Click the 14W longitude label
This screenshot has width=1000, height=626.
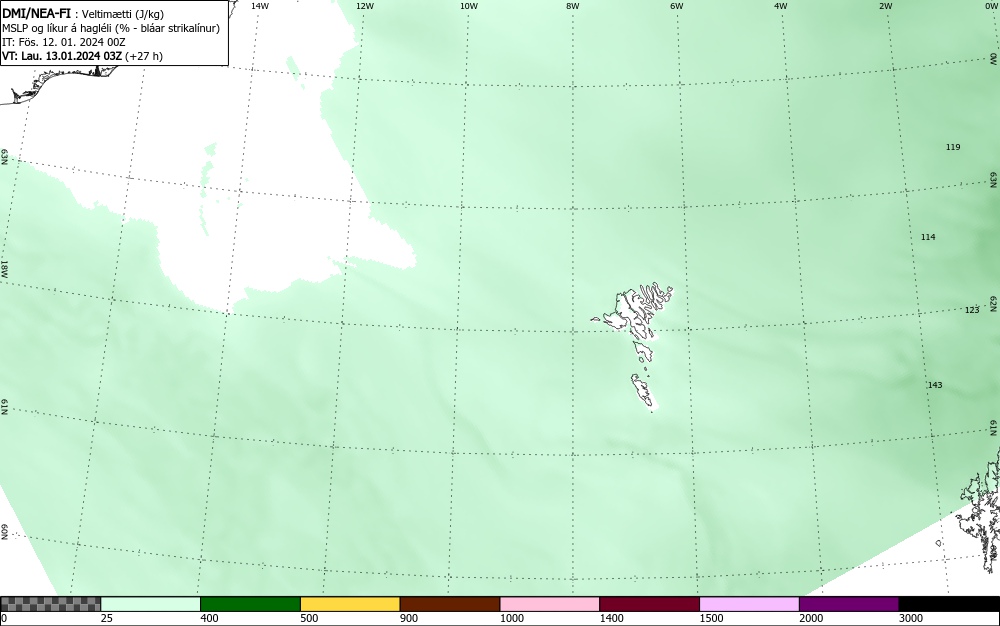260,6
